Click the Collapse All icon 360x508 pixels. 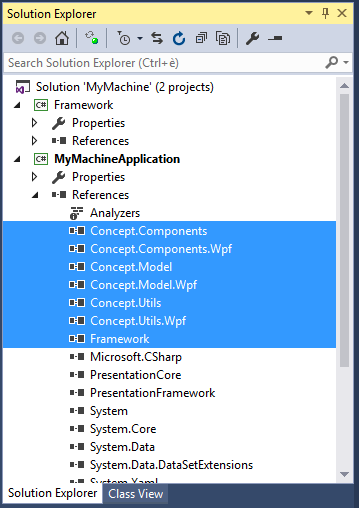tap(201, 38)
